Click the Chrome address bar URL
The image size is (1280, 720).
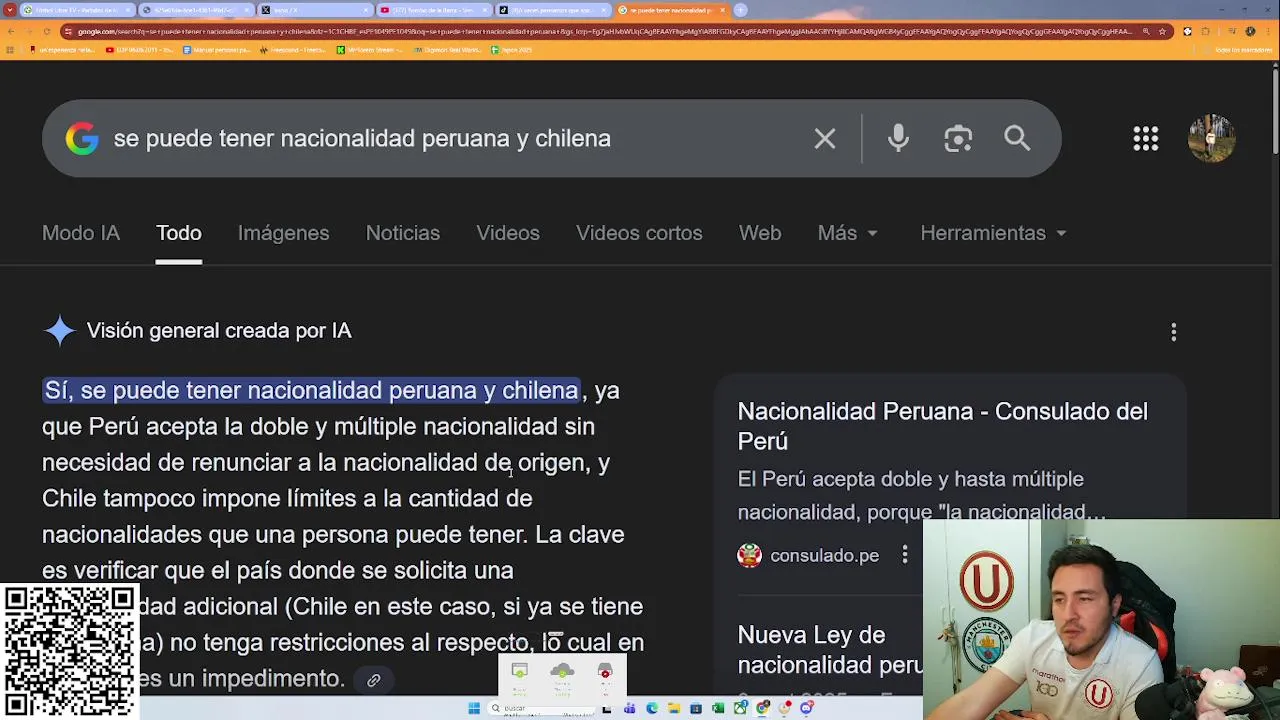(x=600, y=31)
